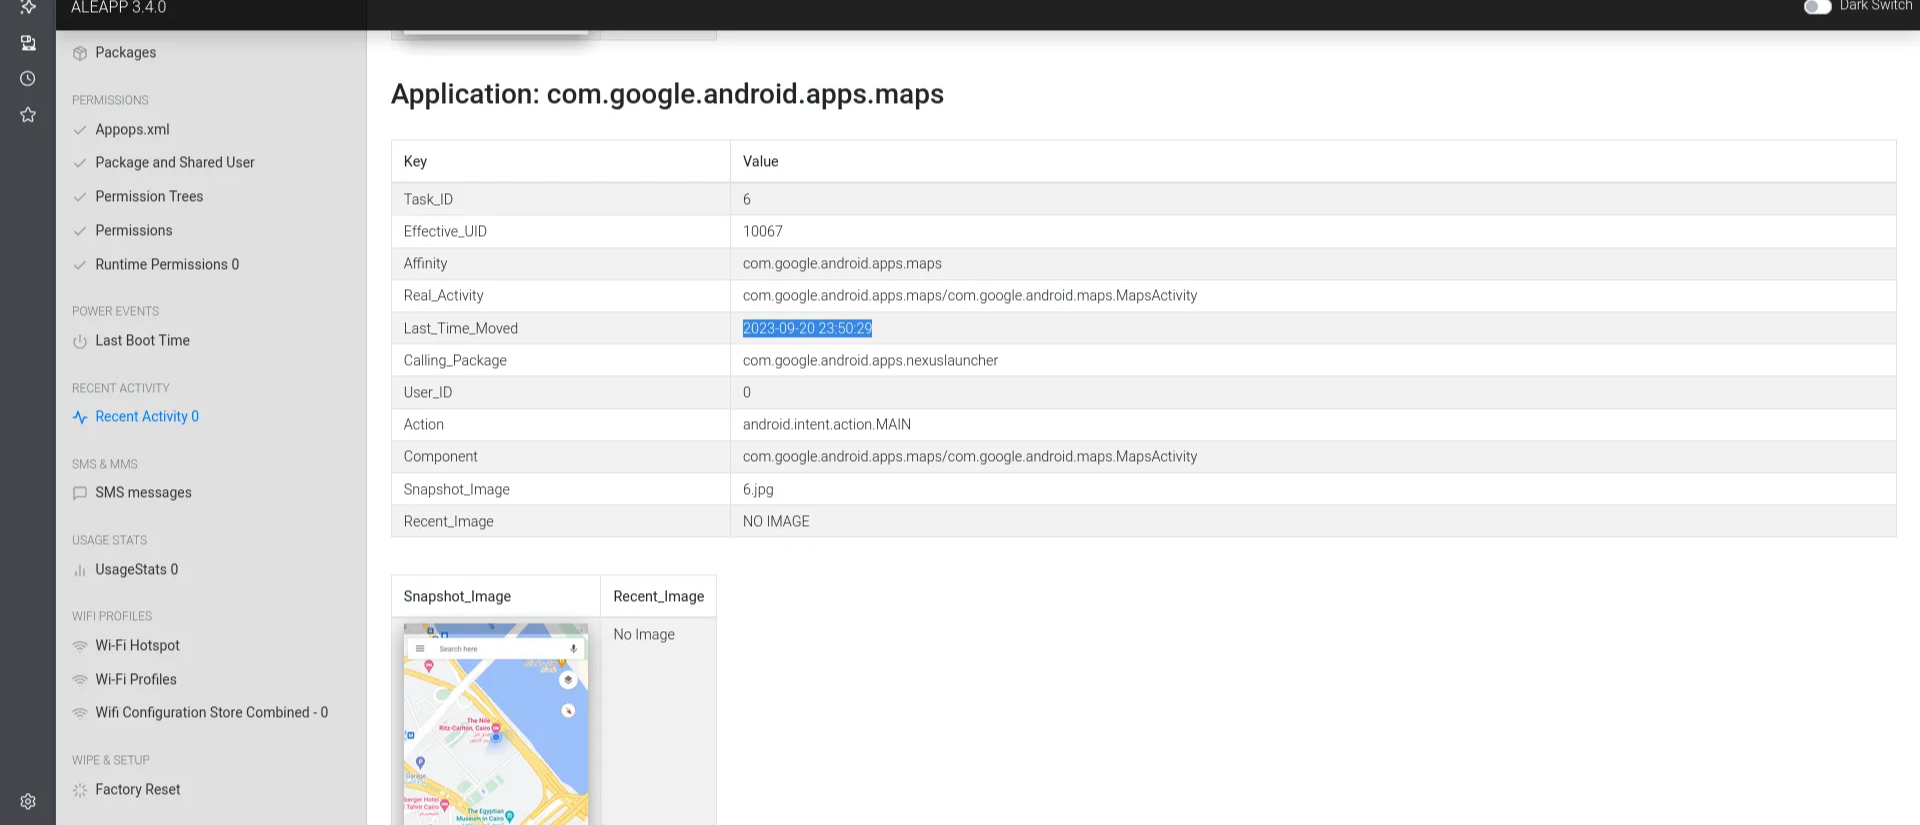Click the Affinity value com.google.android.apps.maps
Screen dimensions: 1920x825
(842, 263)
